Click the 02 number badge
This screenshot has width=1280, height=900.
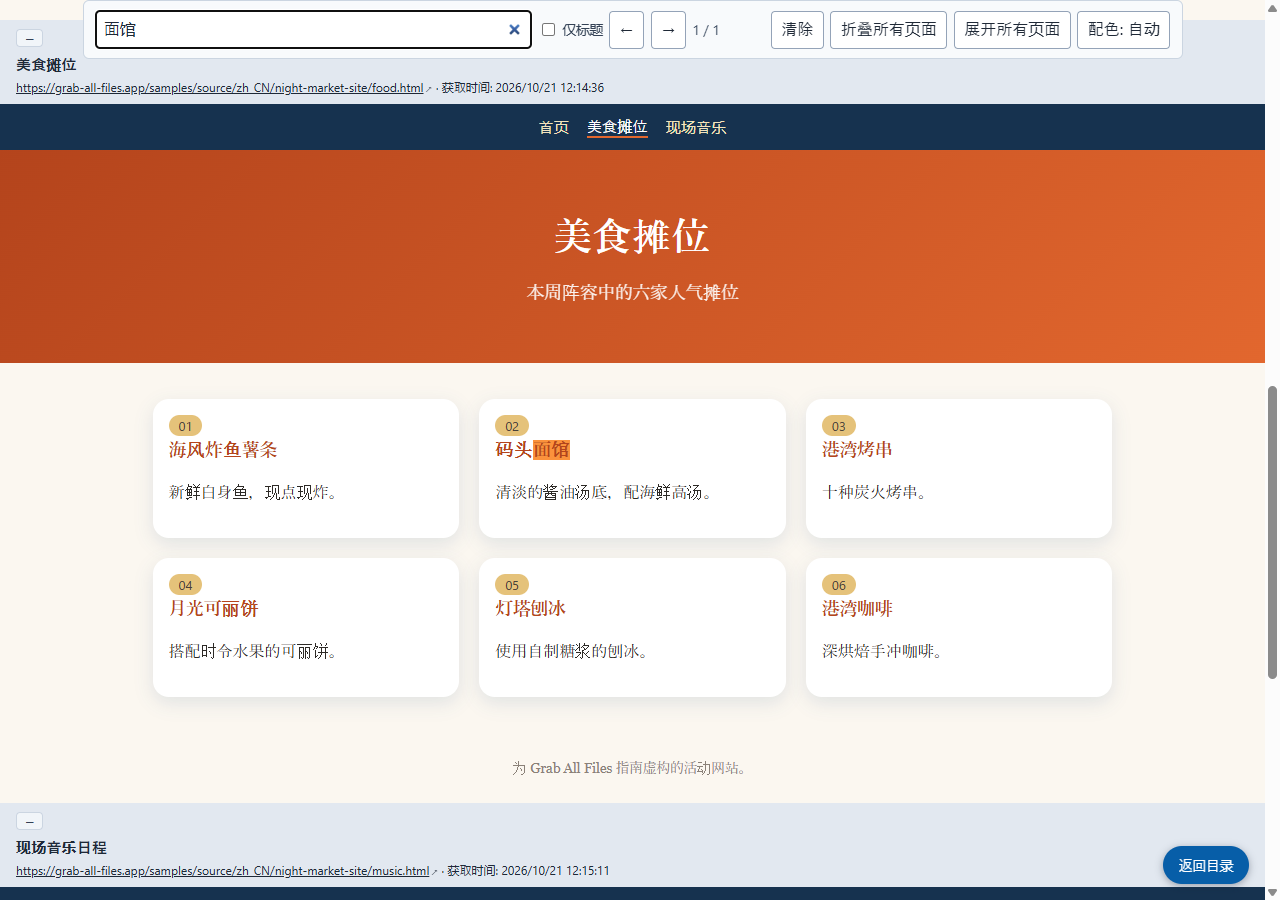512,426
